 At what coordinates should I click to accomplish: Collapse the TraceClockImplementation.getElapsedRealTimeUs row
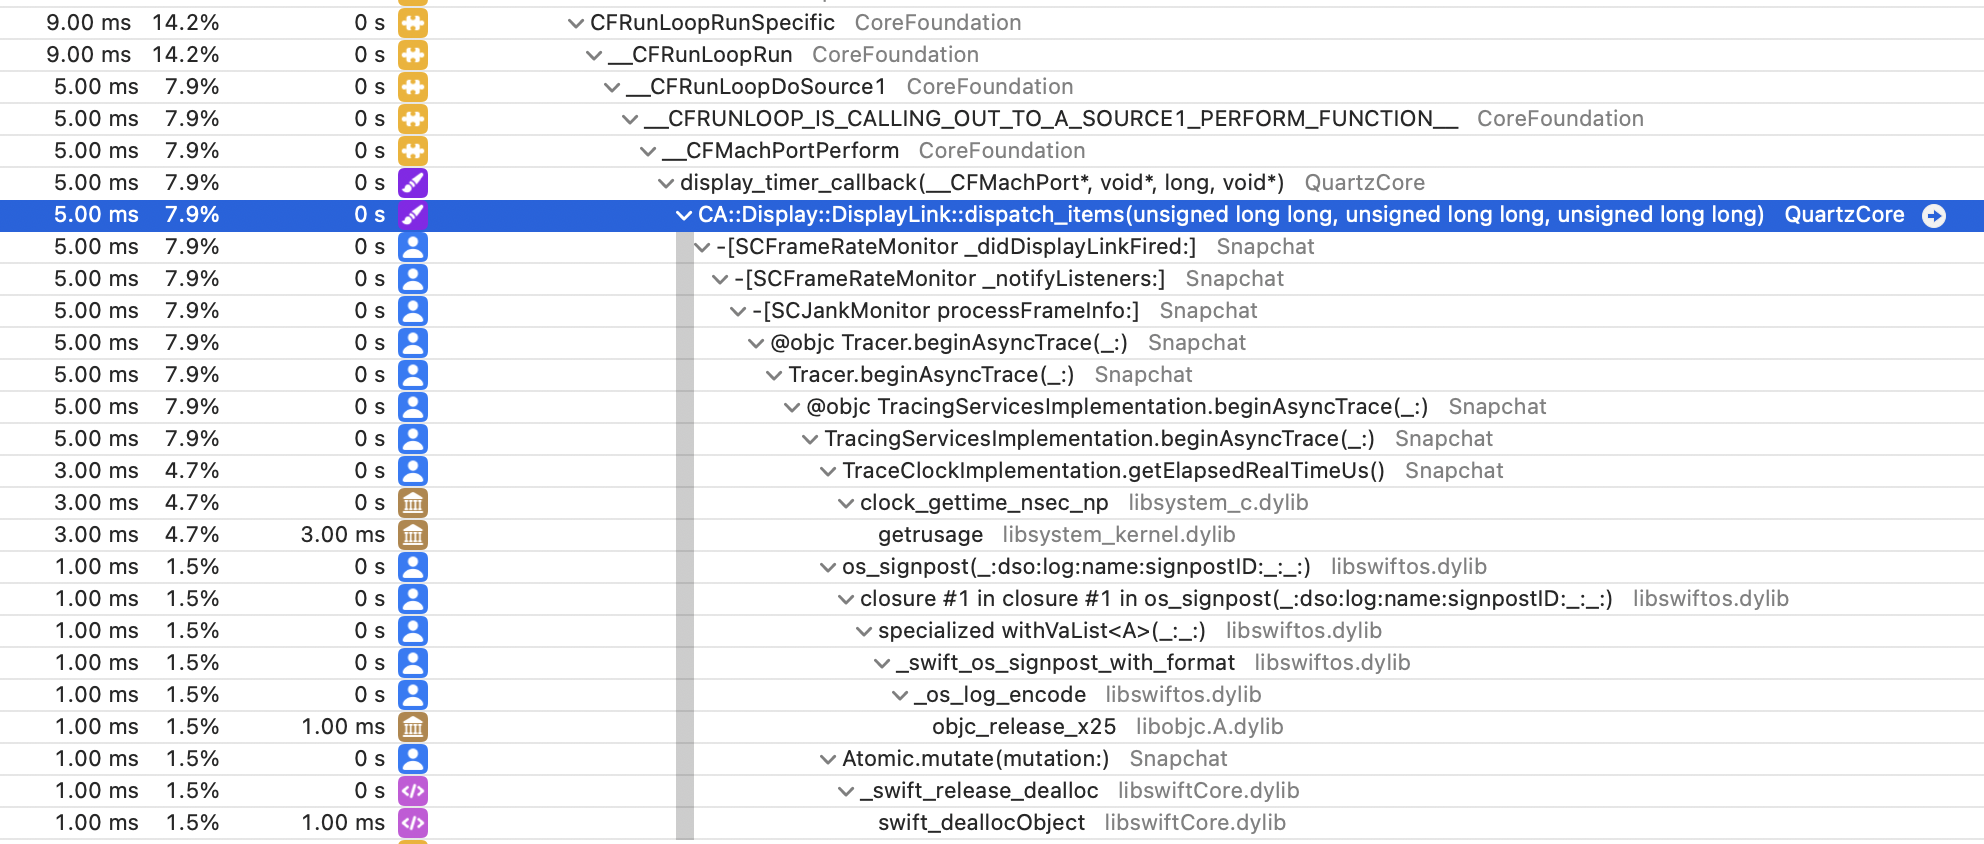click(828, 471)
